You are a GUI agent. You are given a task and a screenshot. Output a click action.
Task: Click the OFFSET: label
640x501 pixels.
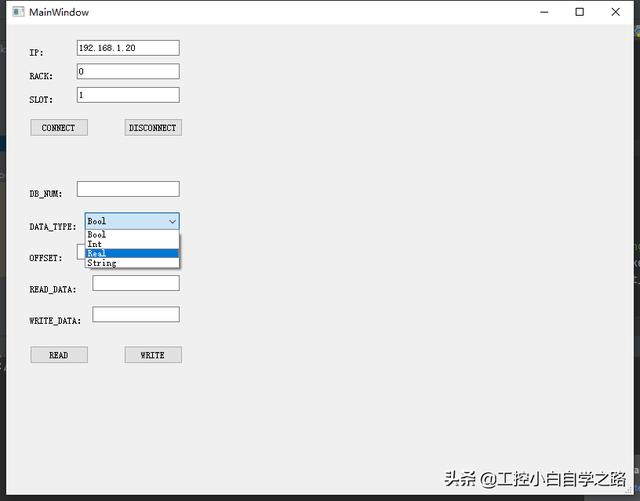tap(46, 258)
